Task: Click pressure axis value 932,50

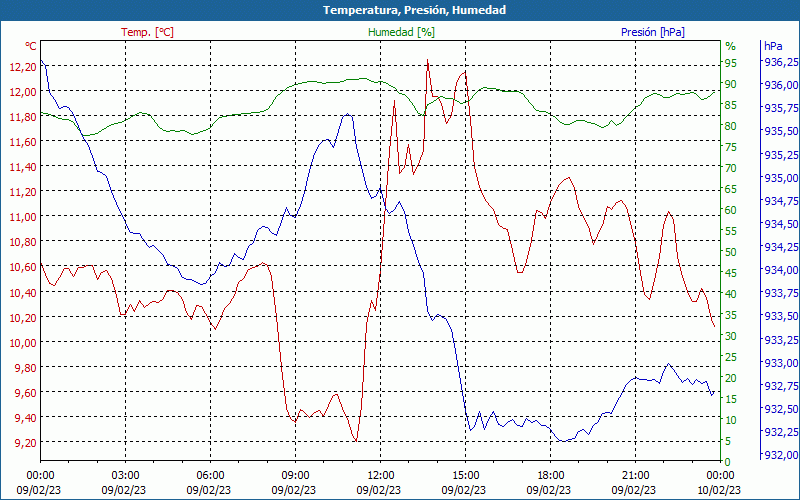Action: pyautogui.click(x=781, y=409)
